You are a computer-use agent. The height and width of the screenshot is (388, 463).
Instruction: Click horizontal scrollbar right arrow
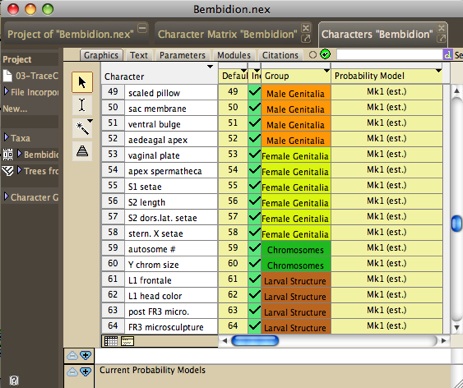[x=443, y=340]
